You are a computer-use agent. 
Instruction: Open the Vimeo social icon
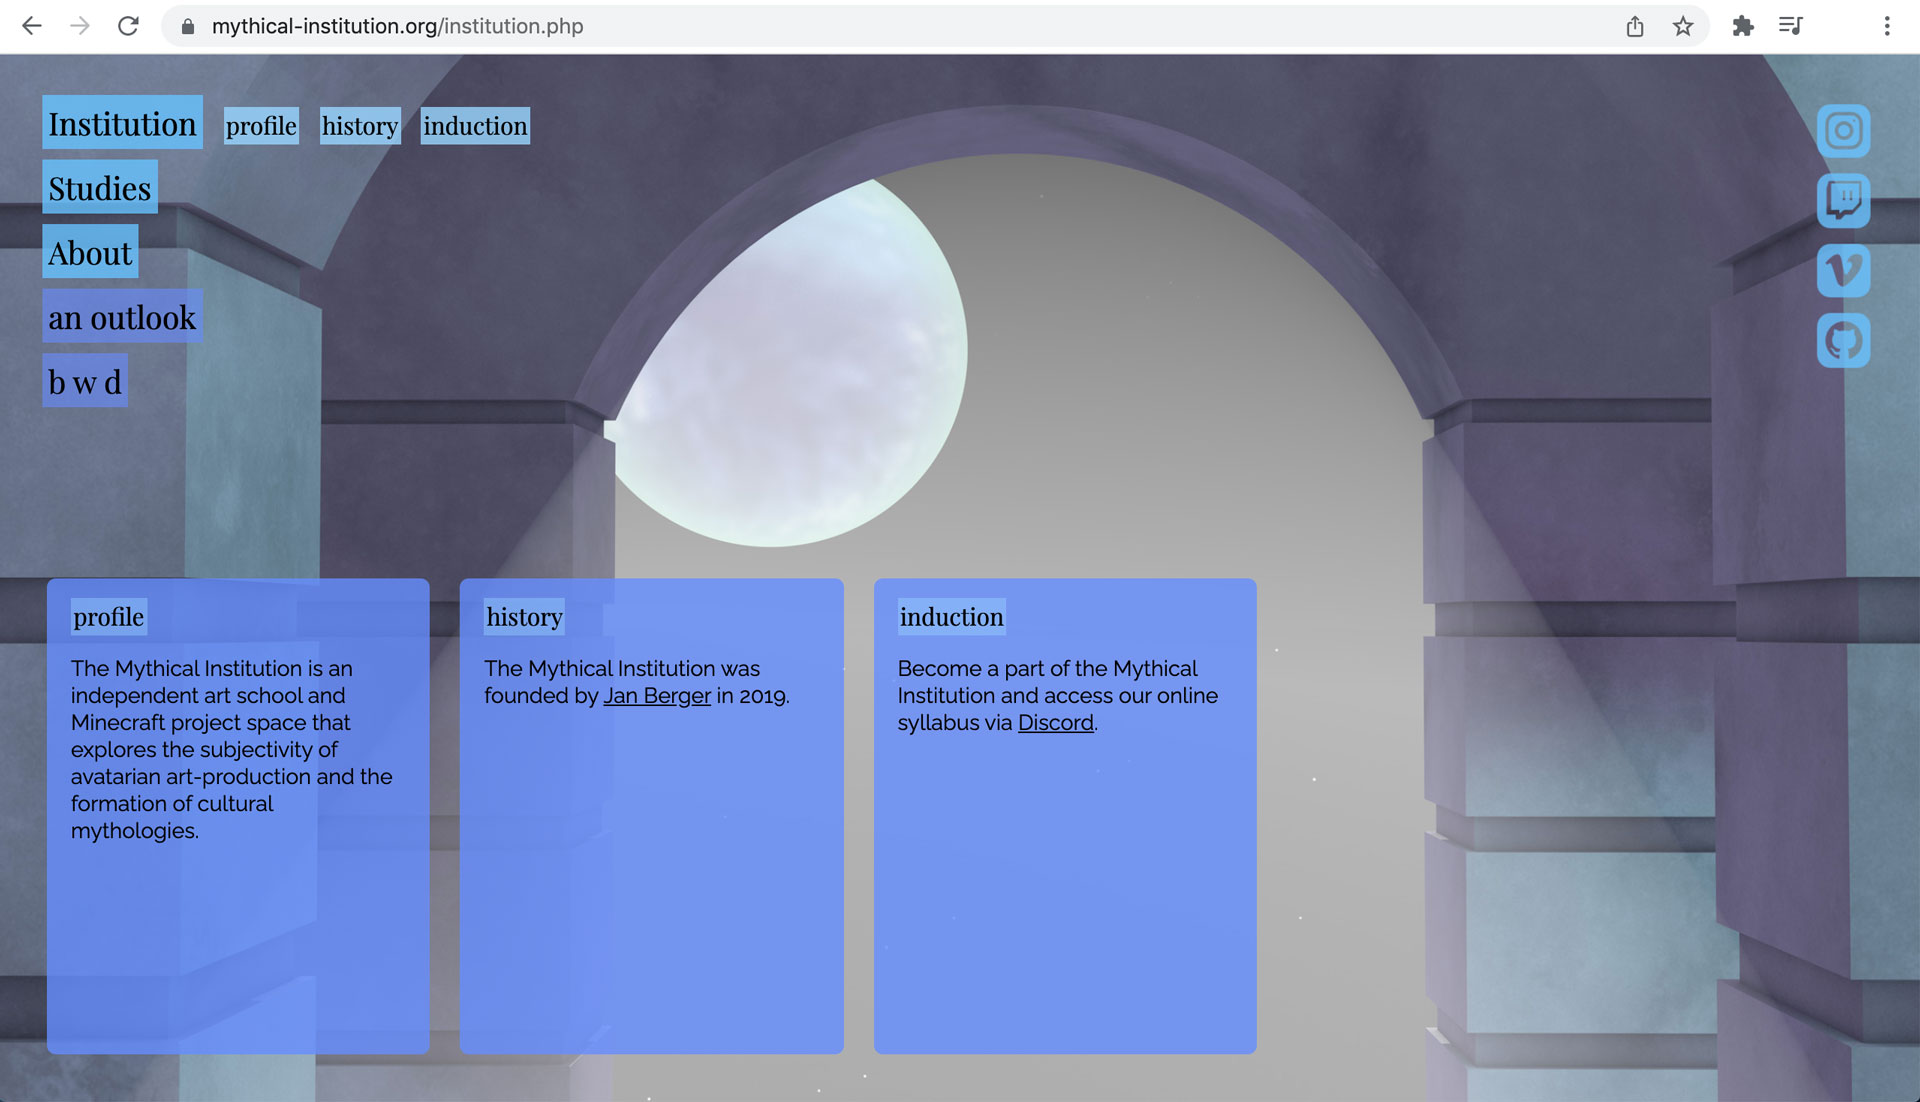tap(1843, 271)
